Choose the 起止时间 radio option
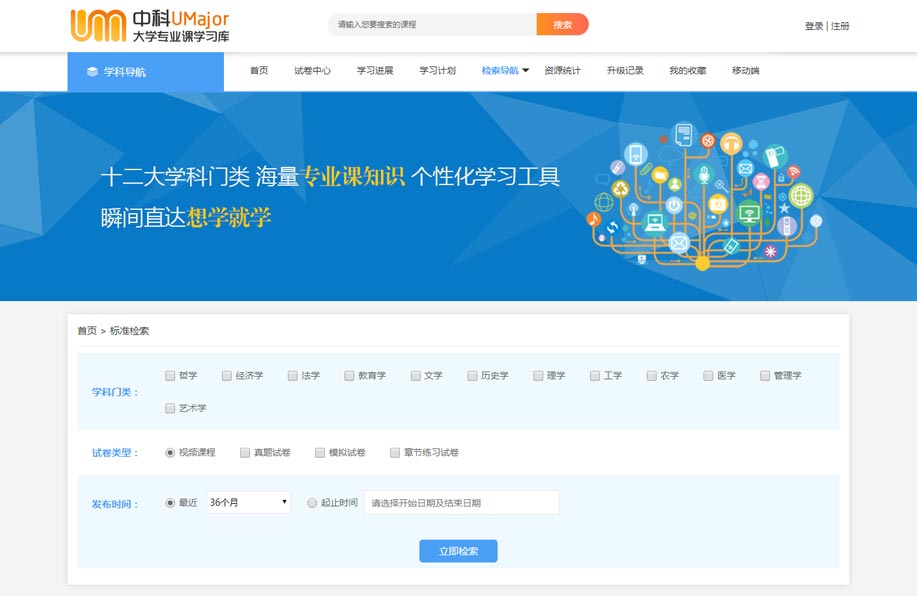This screenshot has width=917, height=597. (x=312, y=503)
